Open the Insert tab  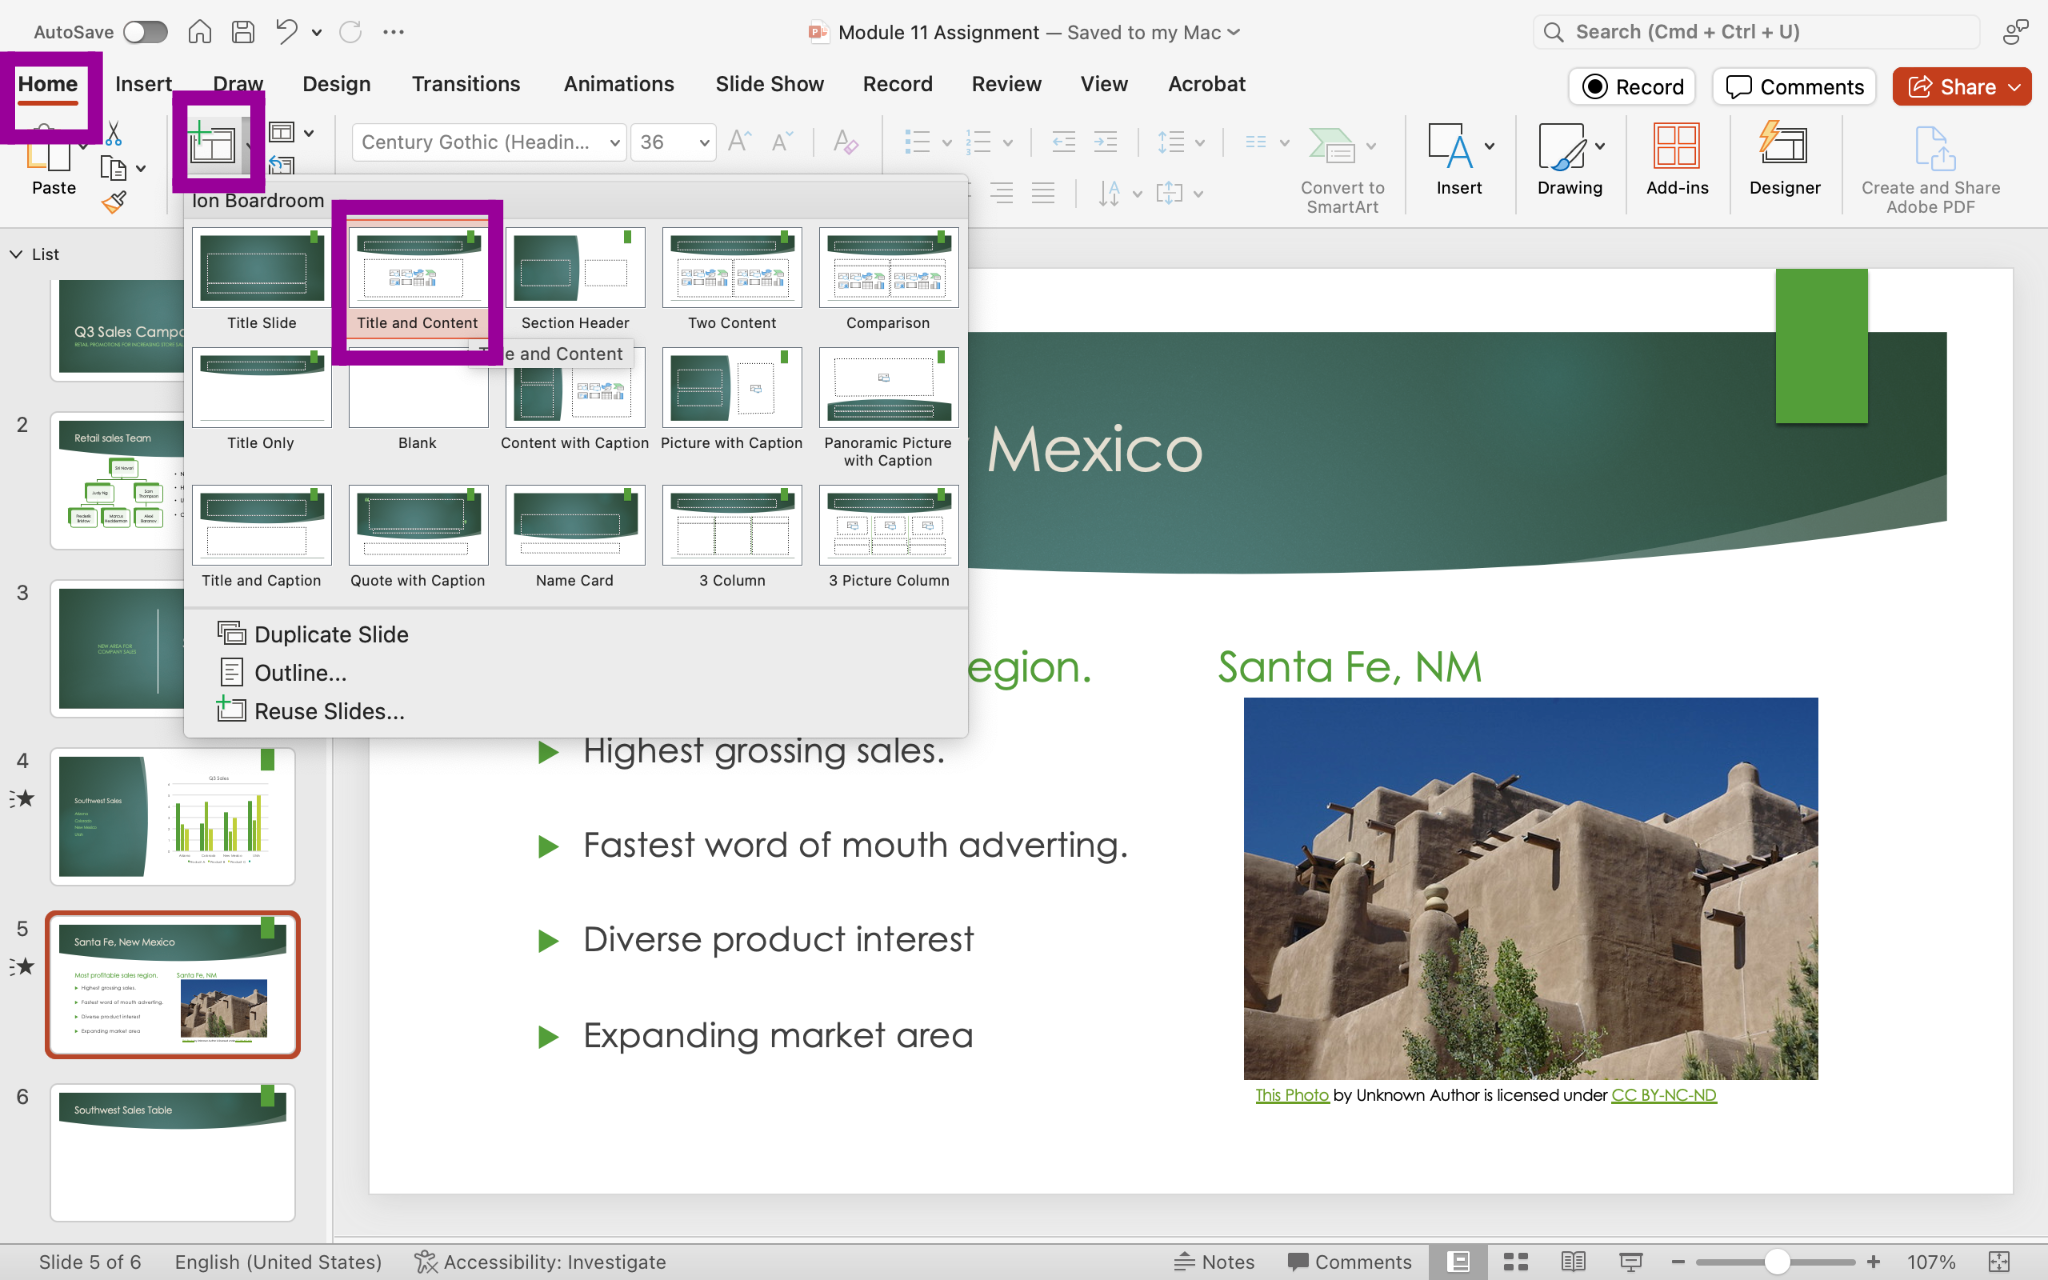click(x=143, y=84)
